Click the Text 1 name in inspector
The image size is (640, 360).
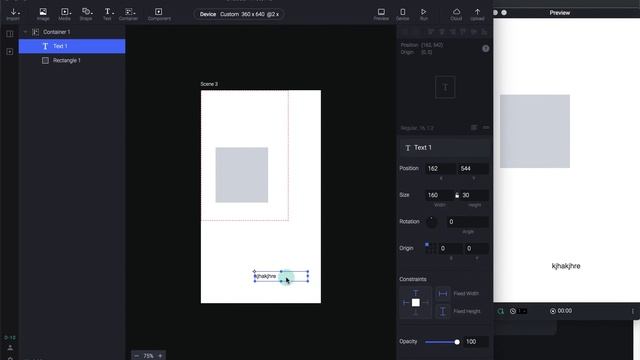pyautogui.click(x=423, y=148)
